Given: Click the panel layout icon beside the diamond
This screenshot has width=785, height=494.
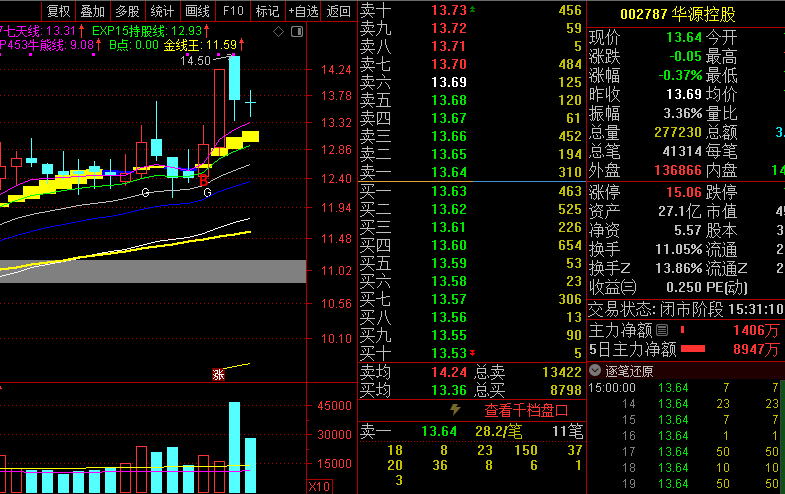Looking at the screenshot, I should coord(295,32).
